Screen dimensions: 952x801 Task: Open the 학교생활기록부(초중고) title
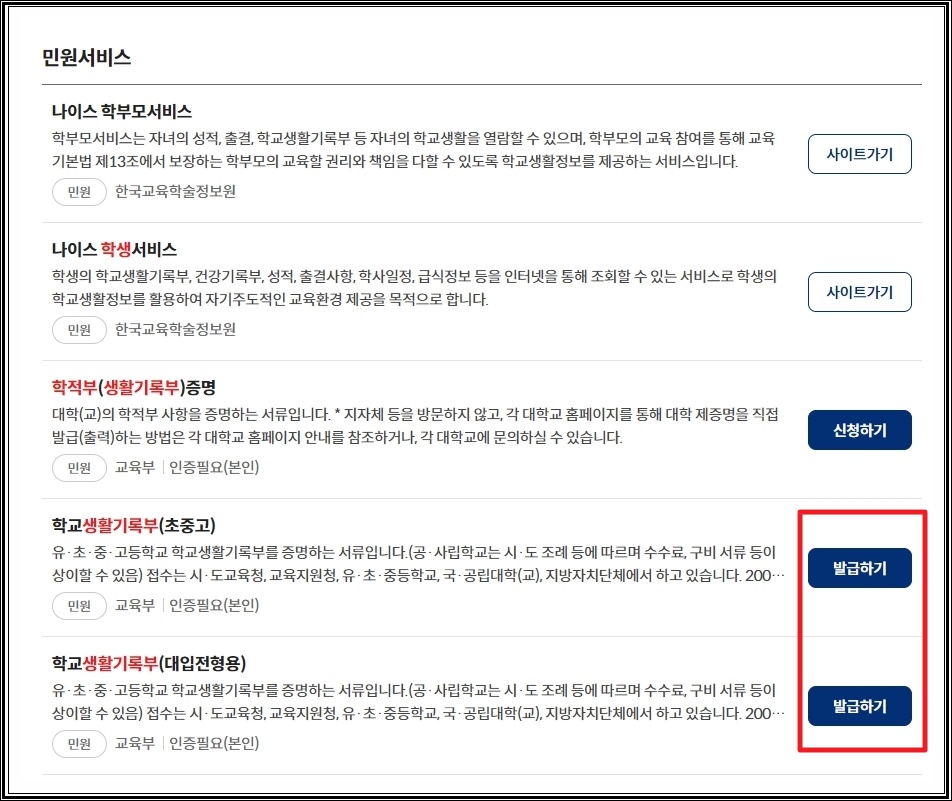[134, 525]
